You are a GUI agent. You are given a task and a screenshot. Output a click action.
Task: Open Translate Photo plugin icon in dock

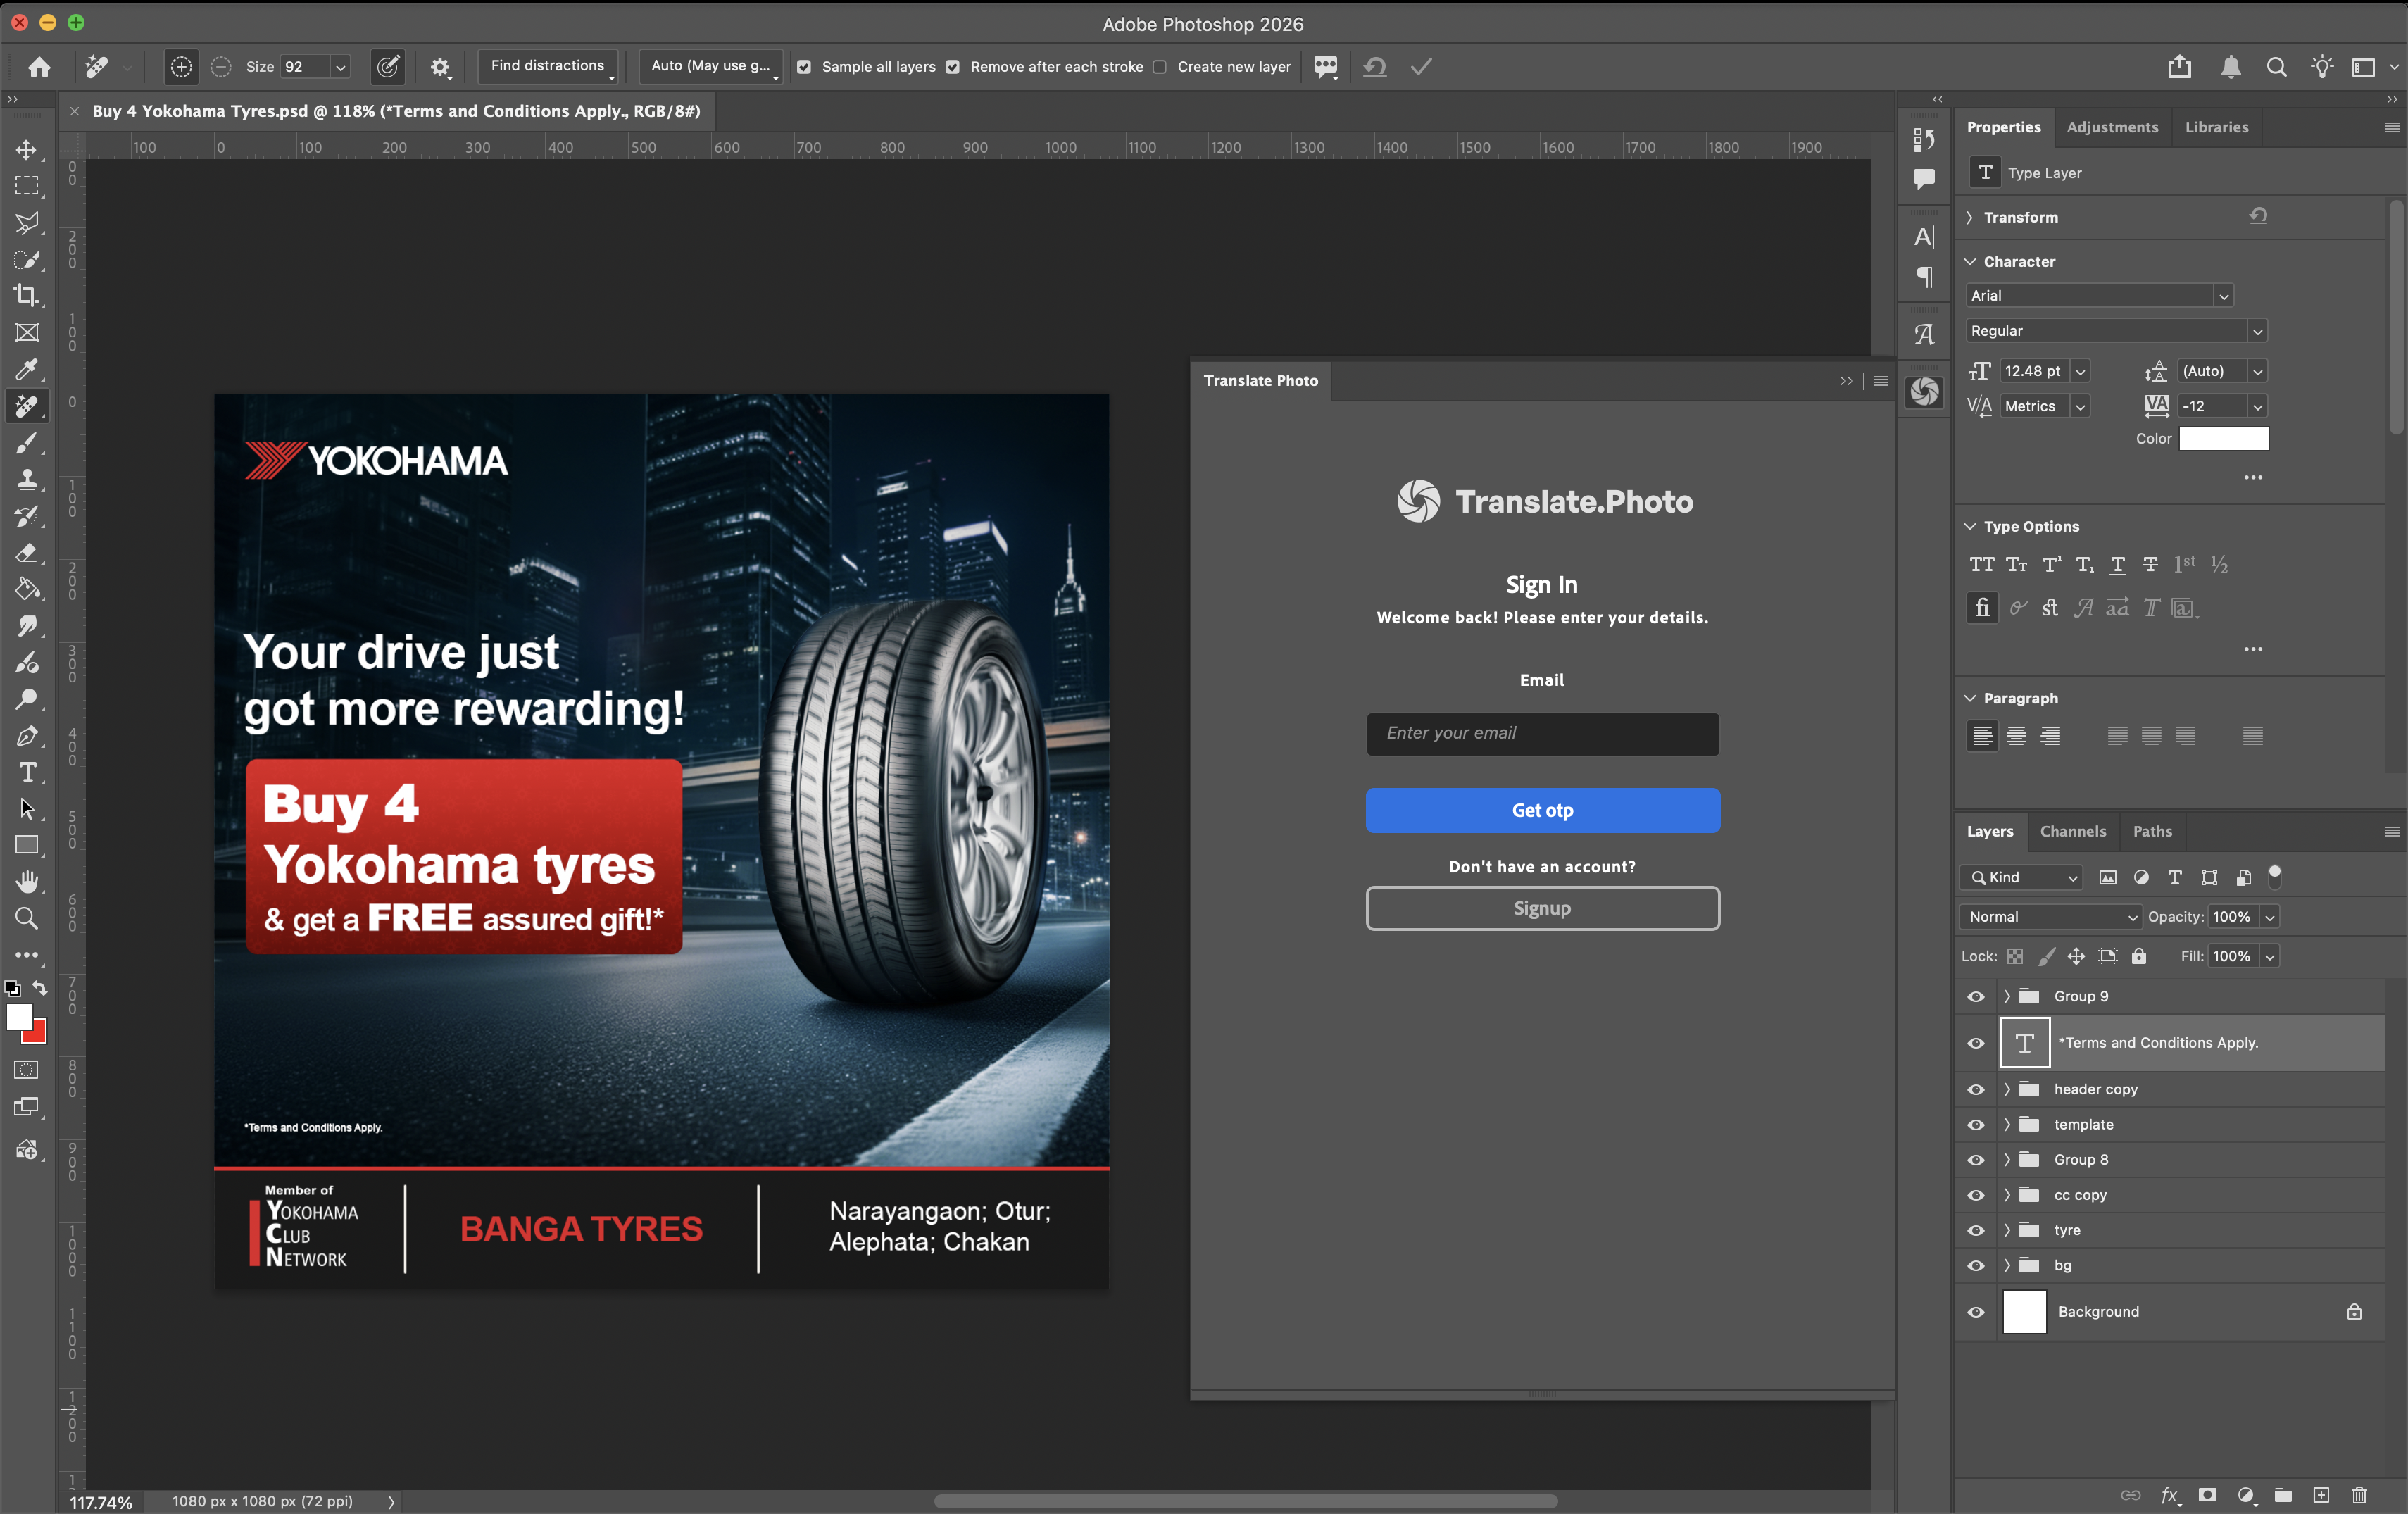(1924, 392)
